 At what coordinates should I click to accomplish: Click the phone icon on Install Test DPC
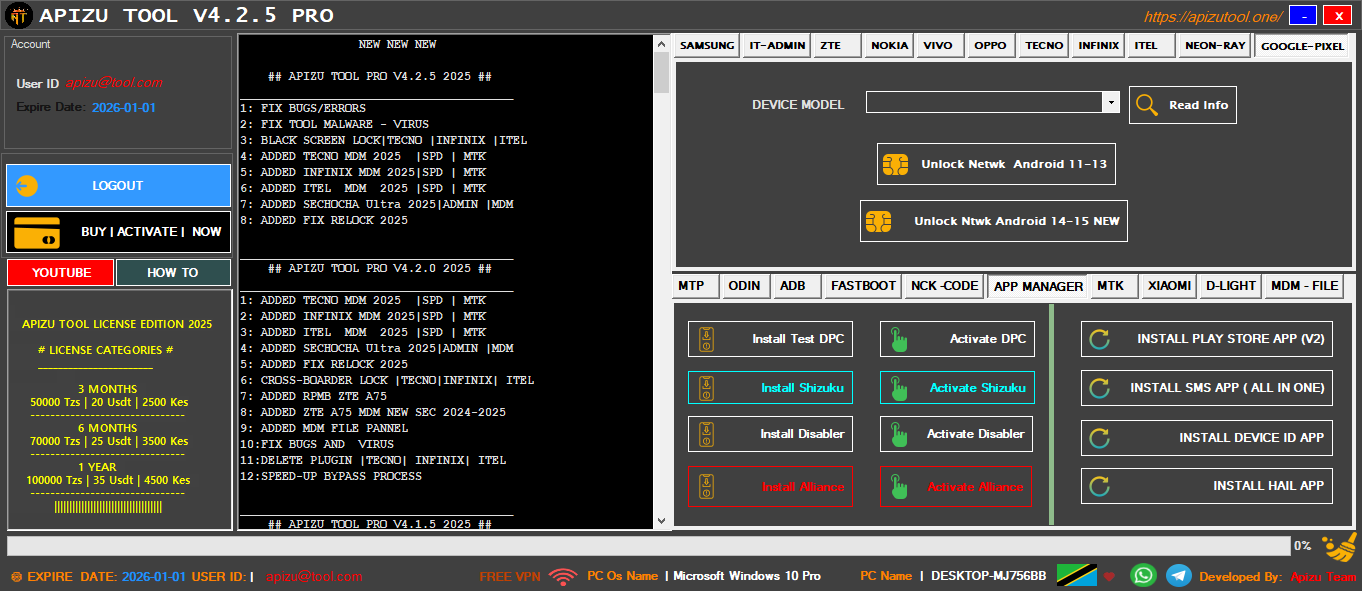click(x=706, y=339)
